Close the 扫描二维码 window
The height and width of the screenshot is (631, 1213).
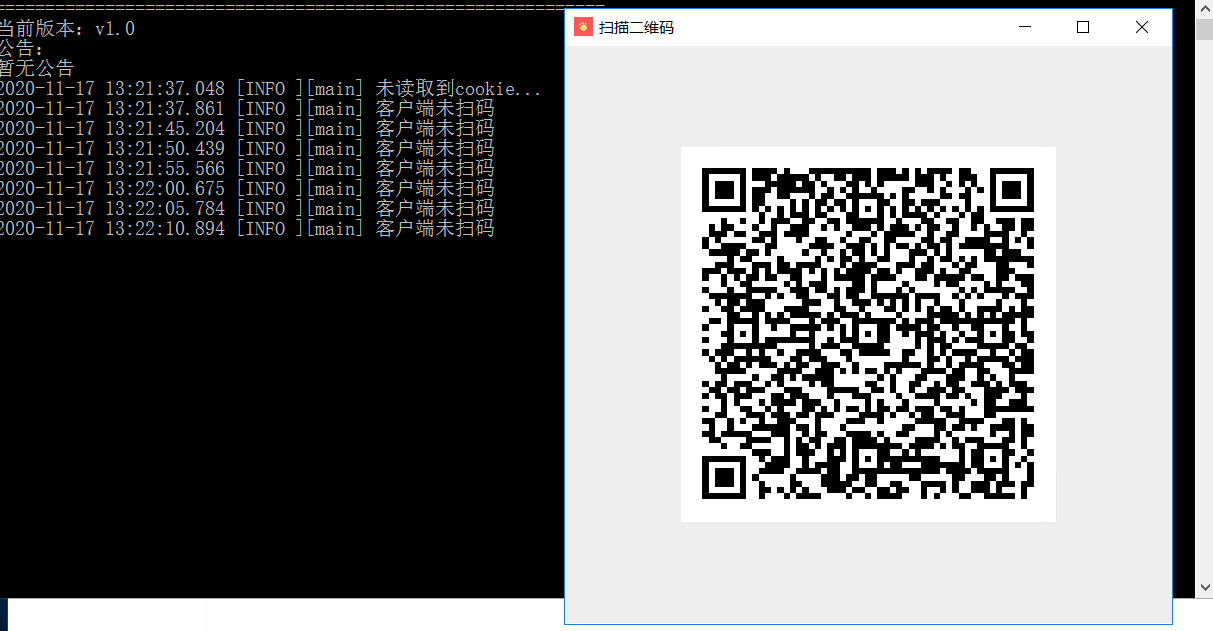point(1142,27)
